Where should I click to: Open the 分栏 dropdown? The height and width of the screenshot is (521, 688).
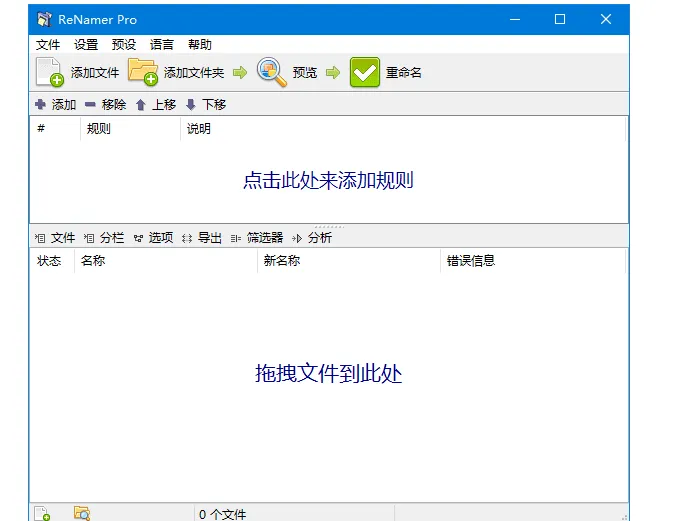[104, 238]
